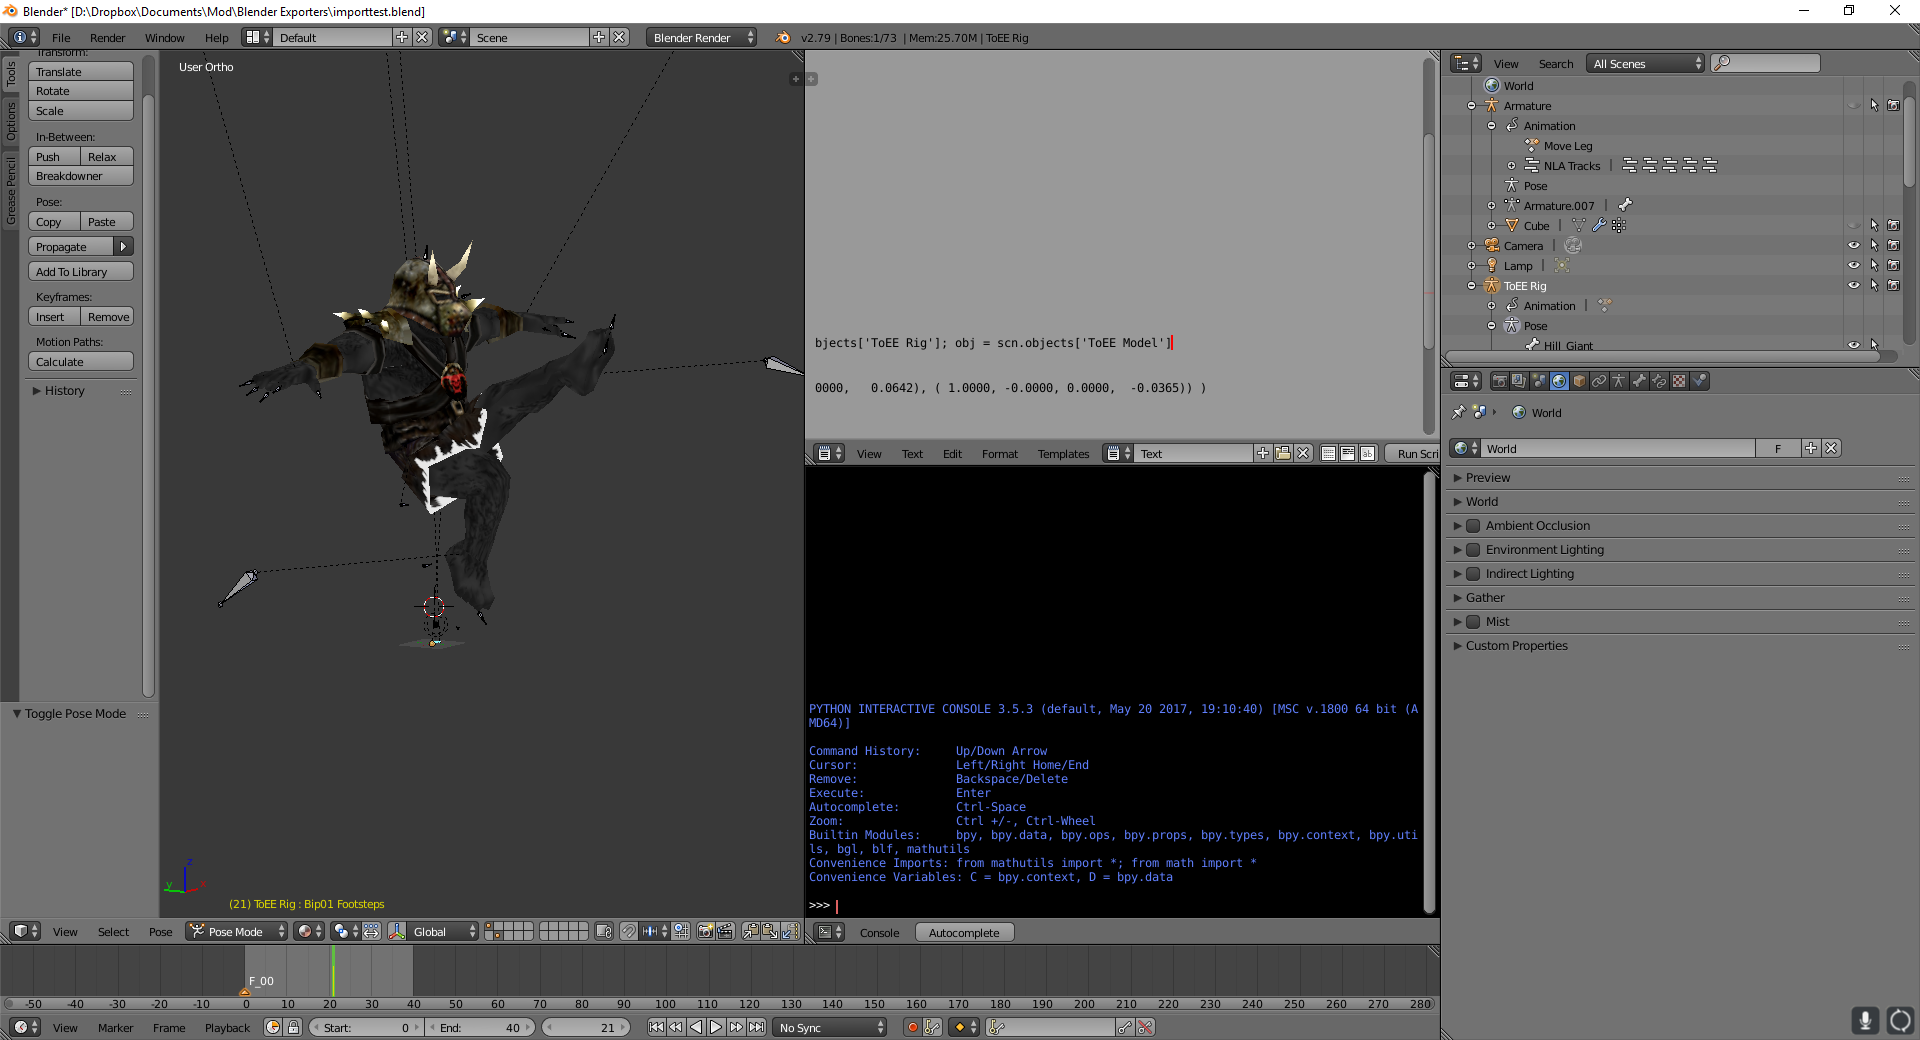1920x1040 pixels.
Task: Open the Window menu
Action: tap(164, 38)
